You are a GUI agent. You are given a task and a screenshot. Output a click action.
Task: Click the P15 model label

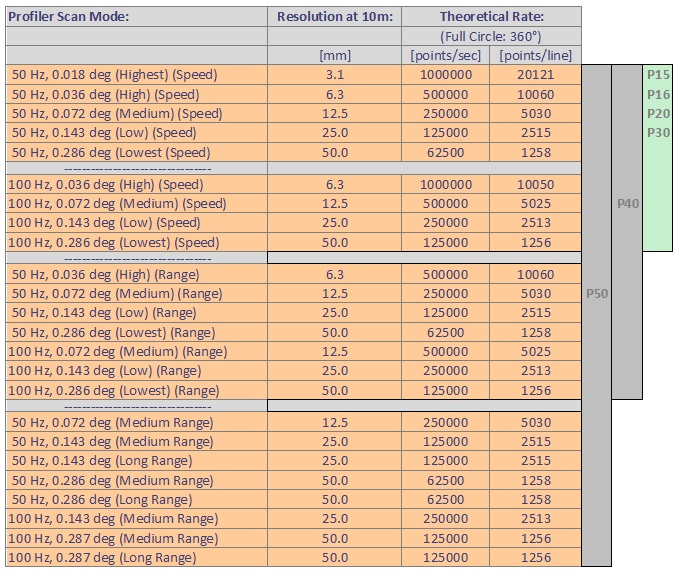tap(658, 75)
